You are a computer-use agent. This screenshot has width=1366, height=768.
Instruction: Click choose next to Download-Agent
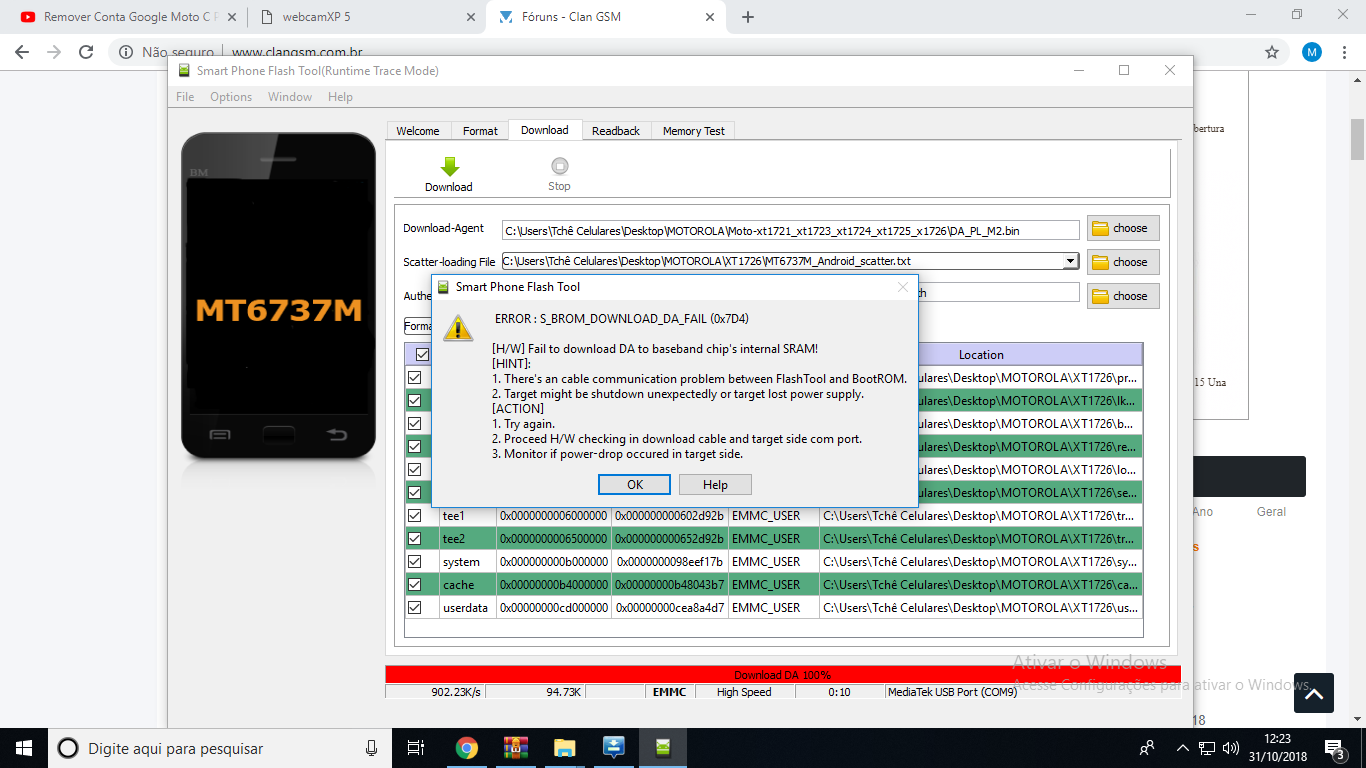[x=1123, y=228]
